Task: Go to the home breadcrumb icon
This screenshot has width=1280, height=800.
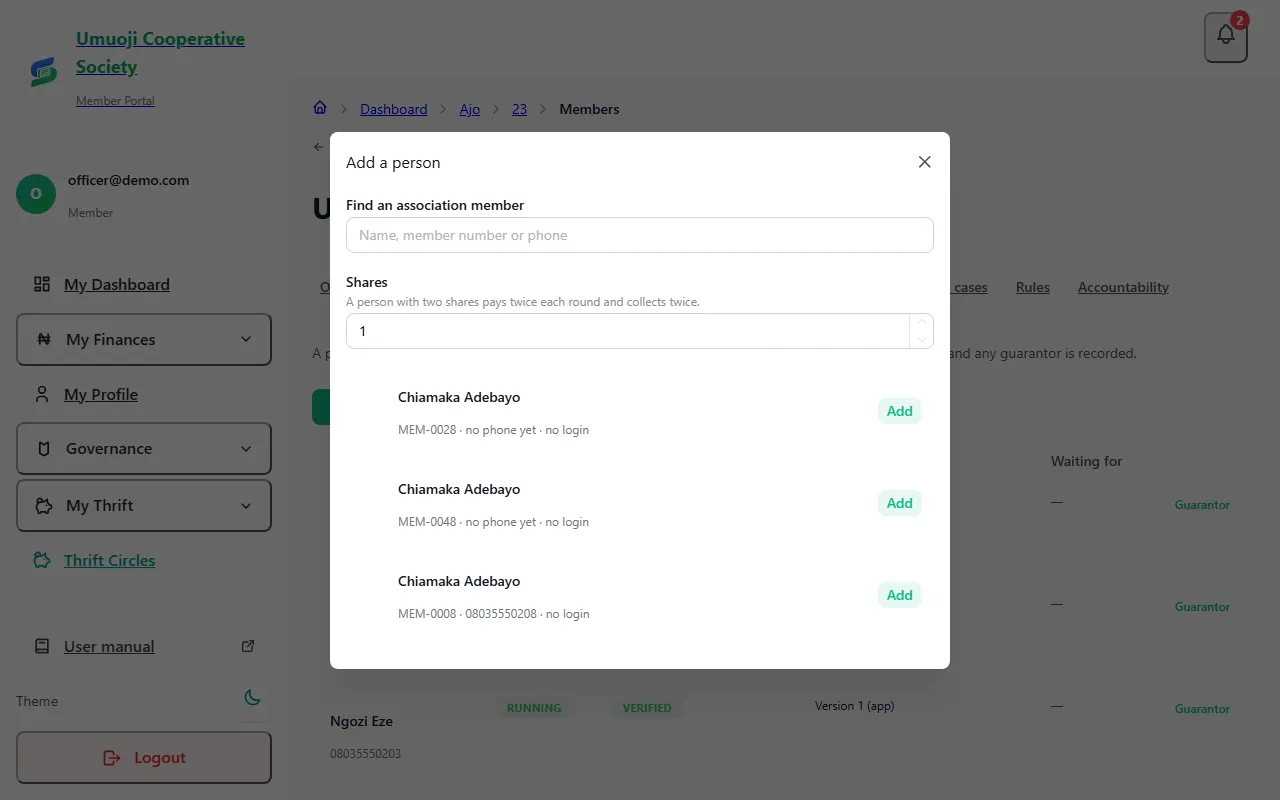Action: (320, 108)
